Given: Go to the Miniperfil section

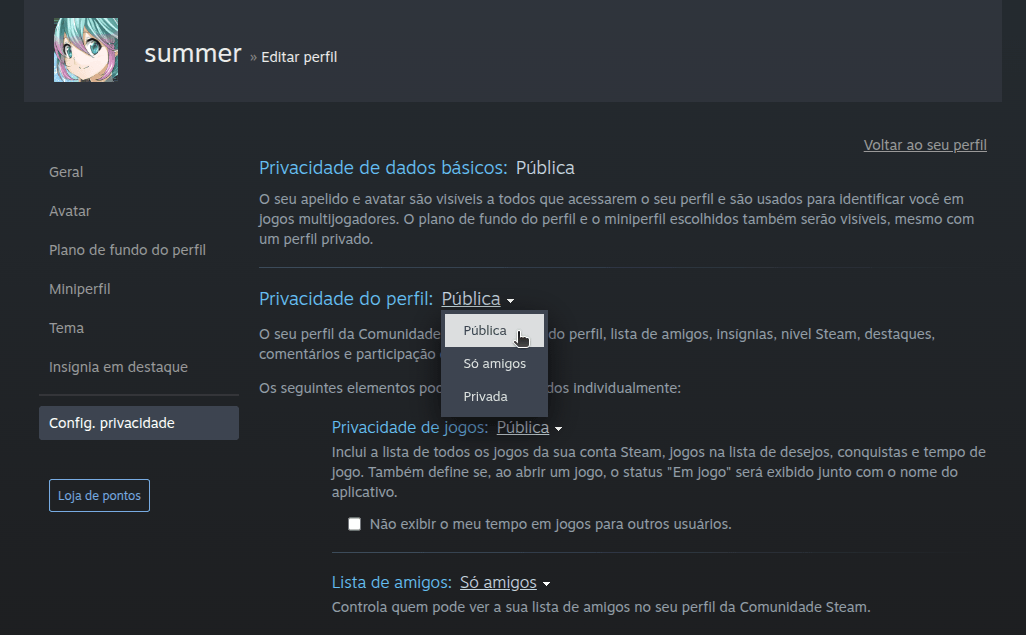Looking at the screenshot, I should (x=79, y=288).
